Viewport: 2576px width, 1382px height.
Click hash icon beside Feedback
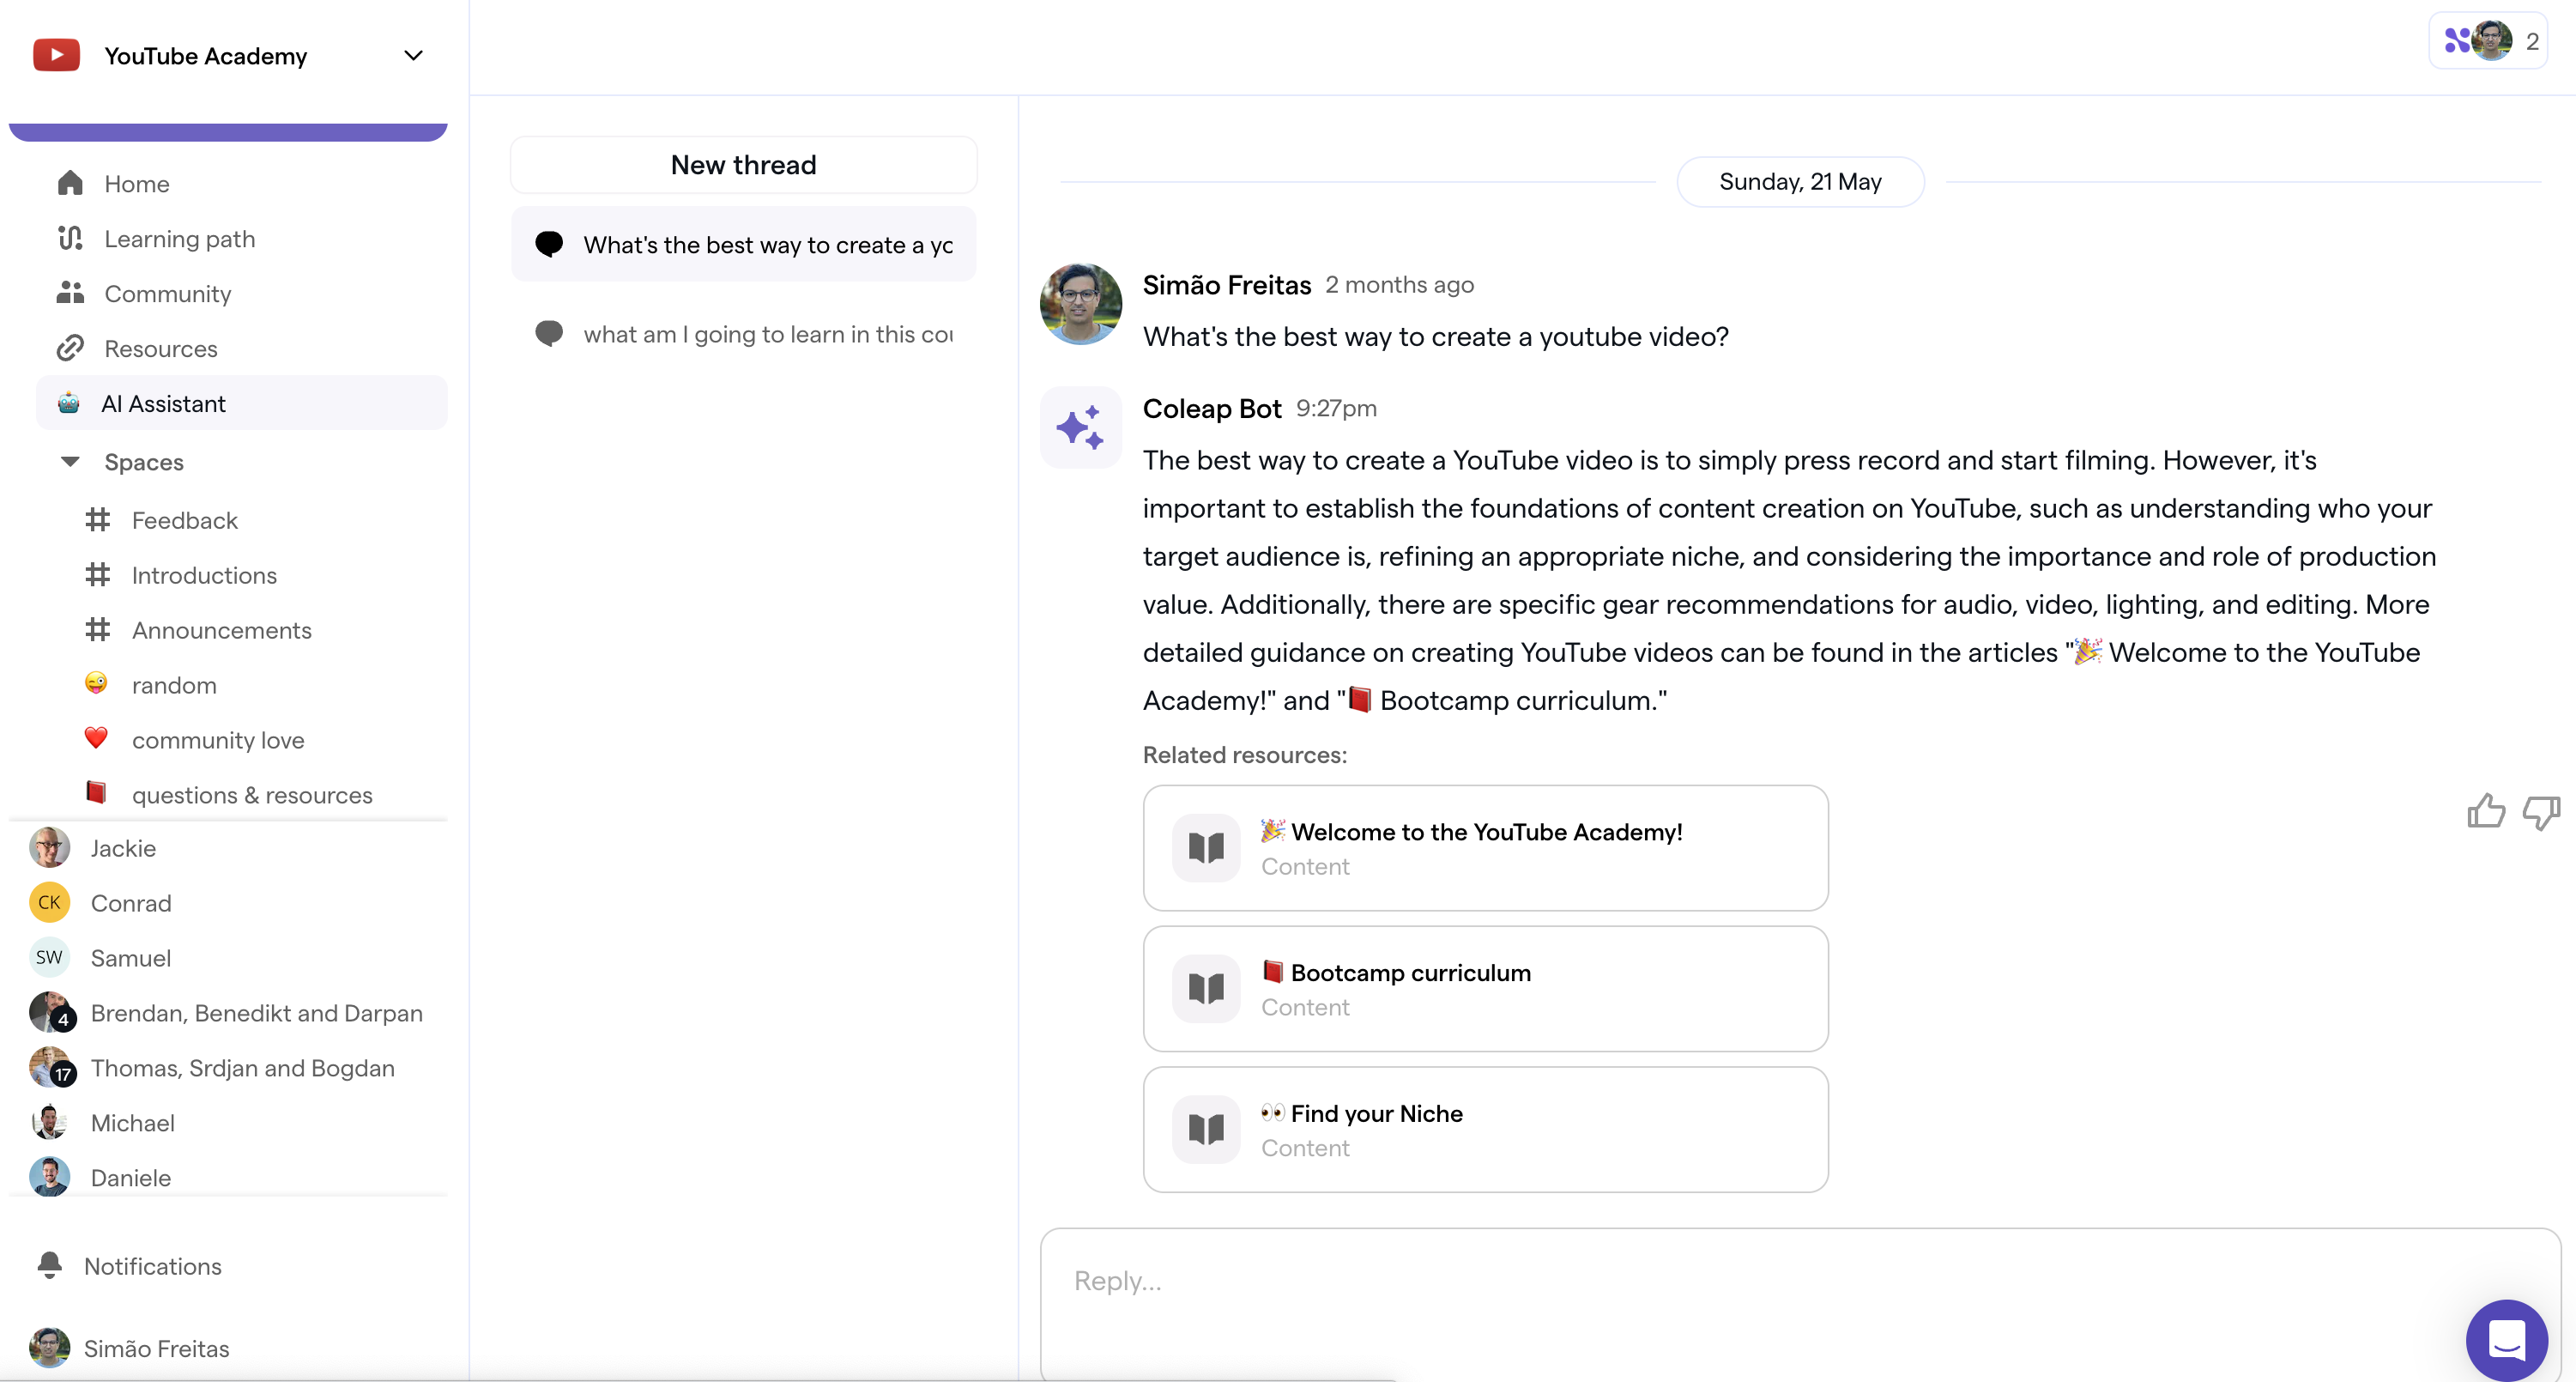pyautogui.click(x=97, y=520)
